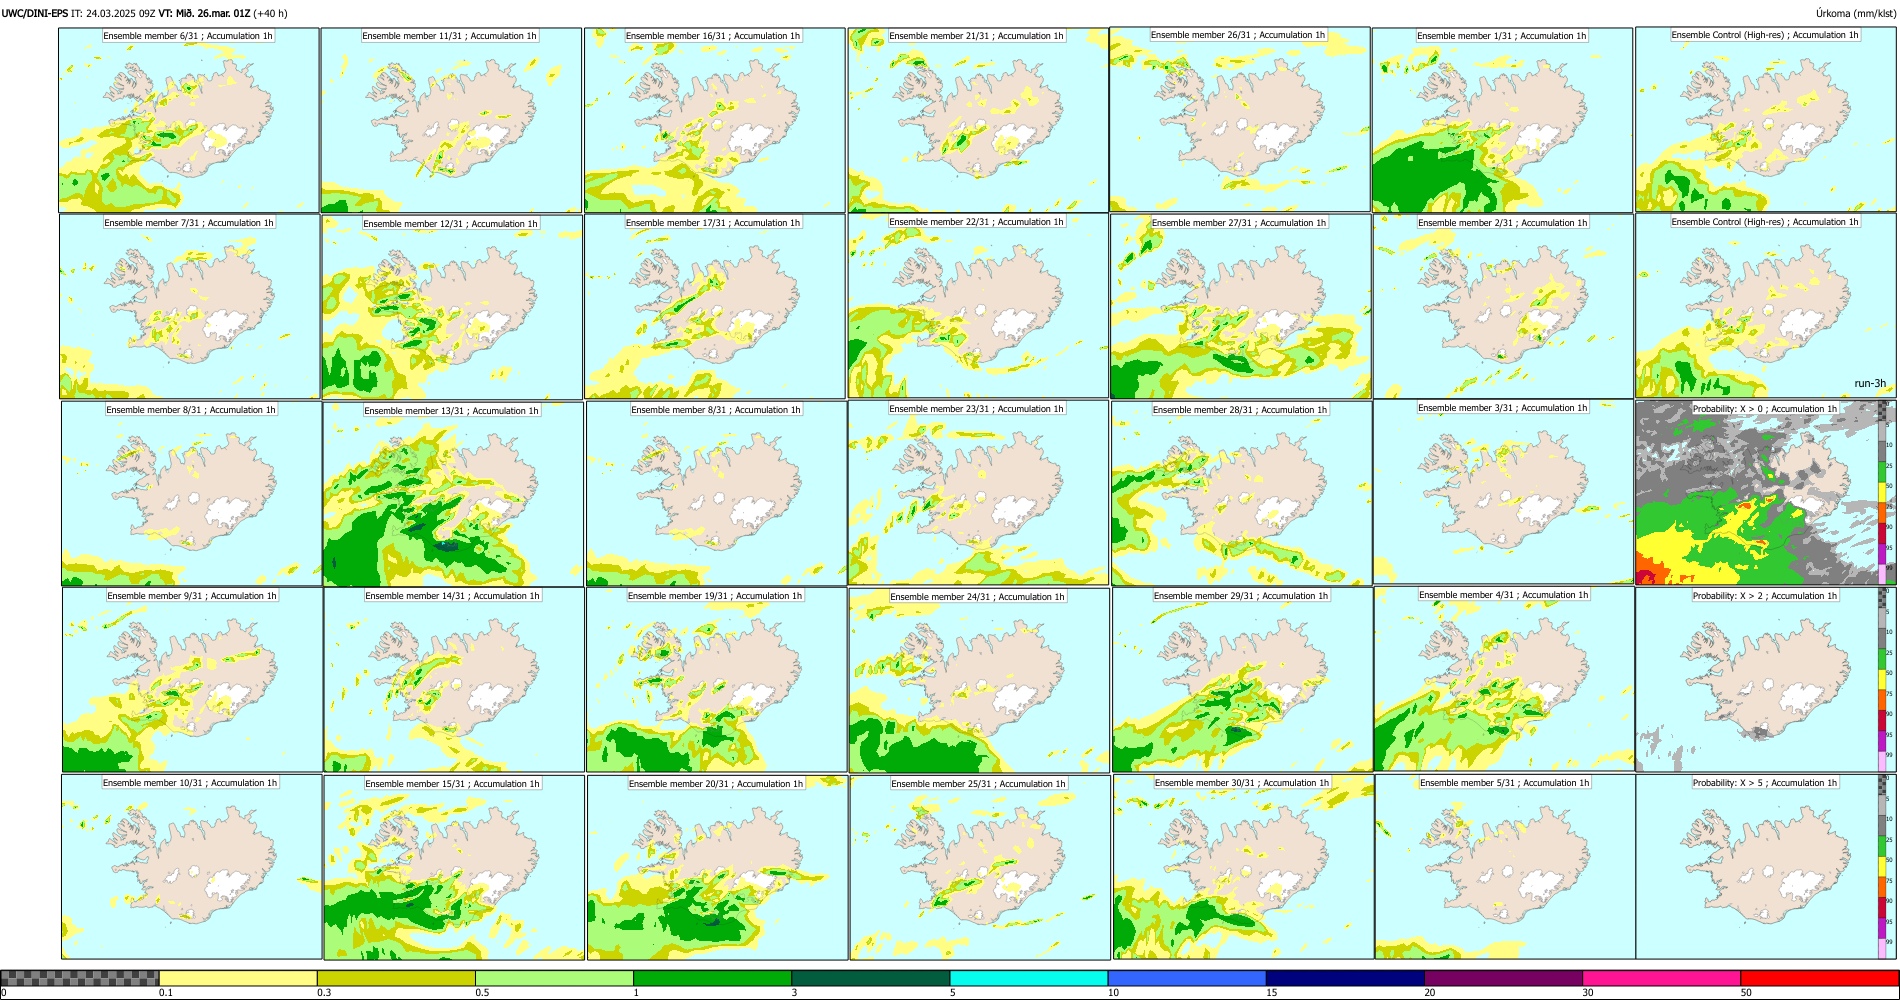Pick the dark green 3–5 legend swatch
This screenshot has height=1000, width=1900.
870,978
